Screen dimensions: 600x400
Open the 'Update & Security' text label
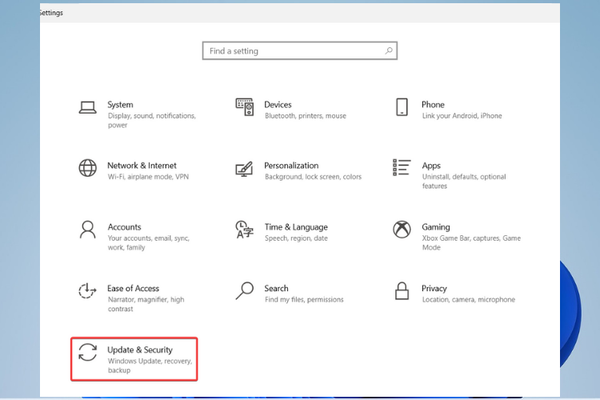click(141, 348)
